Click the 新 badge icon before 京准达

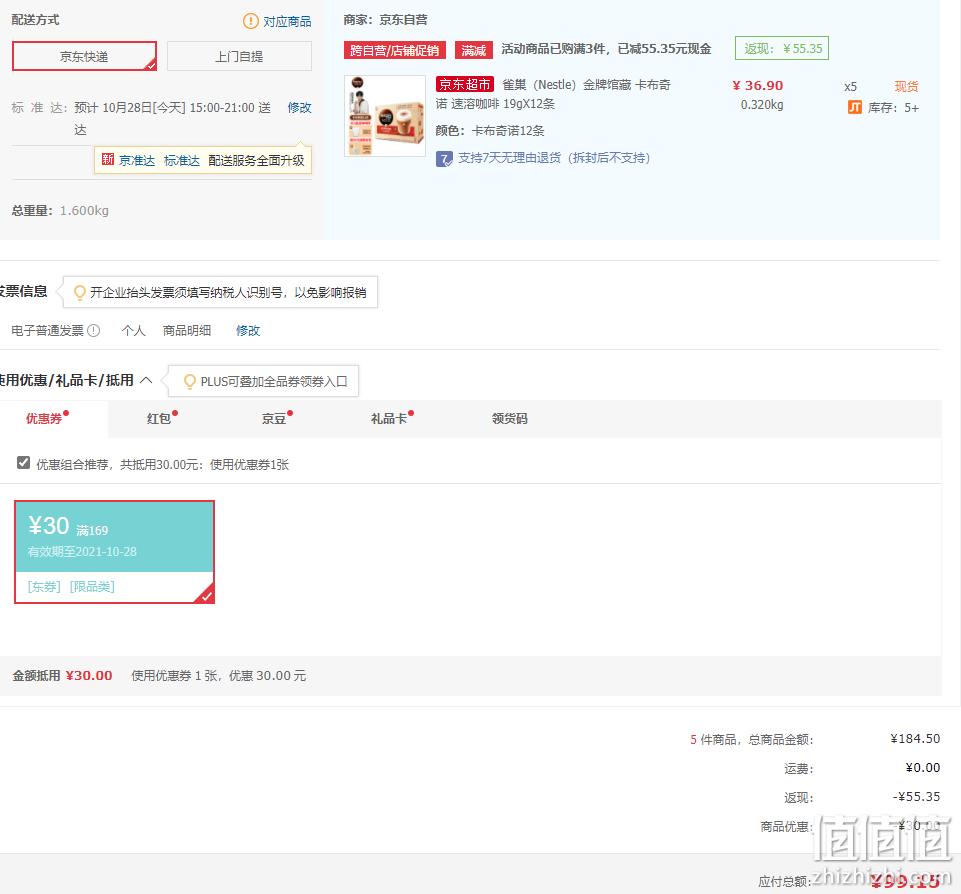tap(108, 159)
